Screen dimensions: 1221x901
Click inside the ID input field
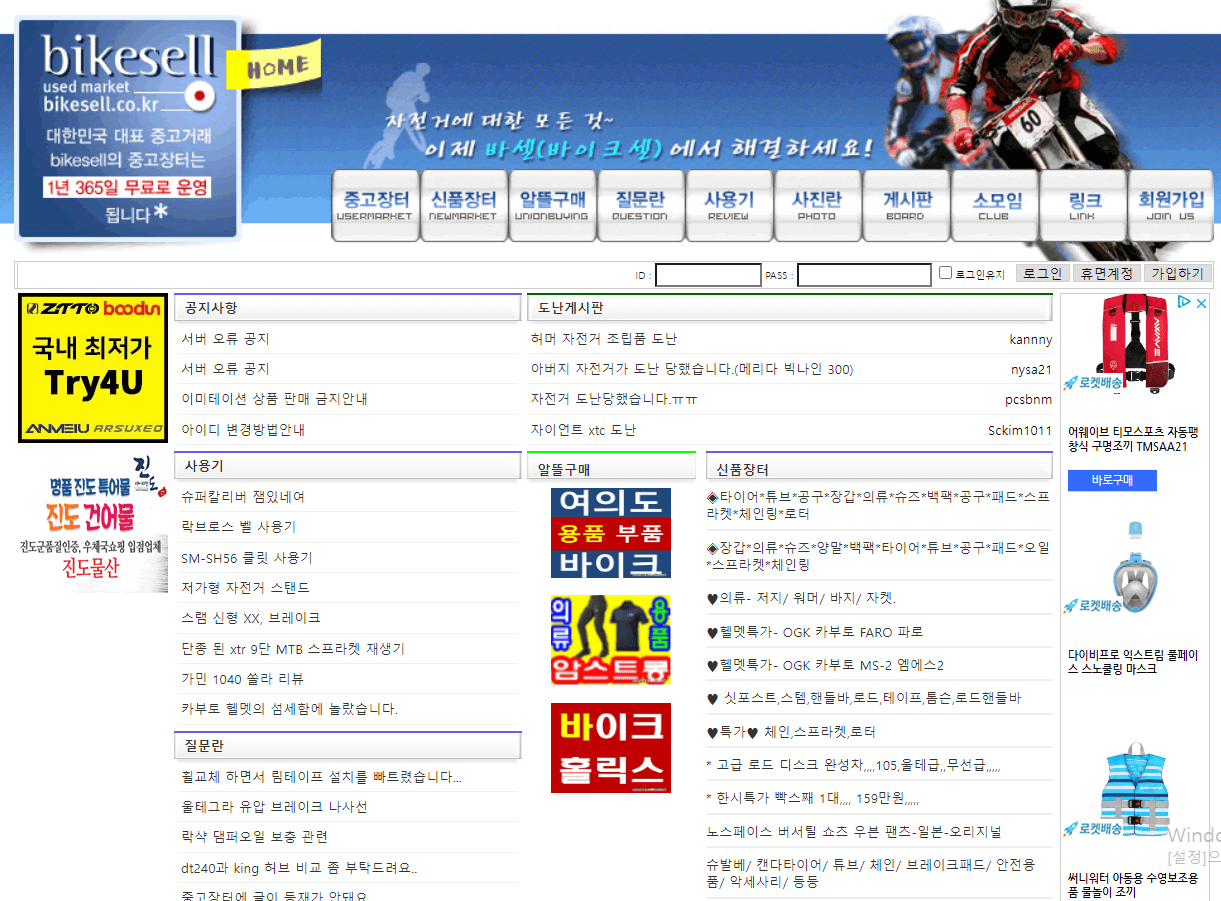click(708, 273)
